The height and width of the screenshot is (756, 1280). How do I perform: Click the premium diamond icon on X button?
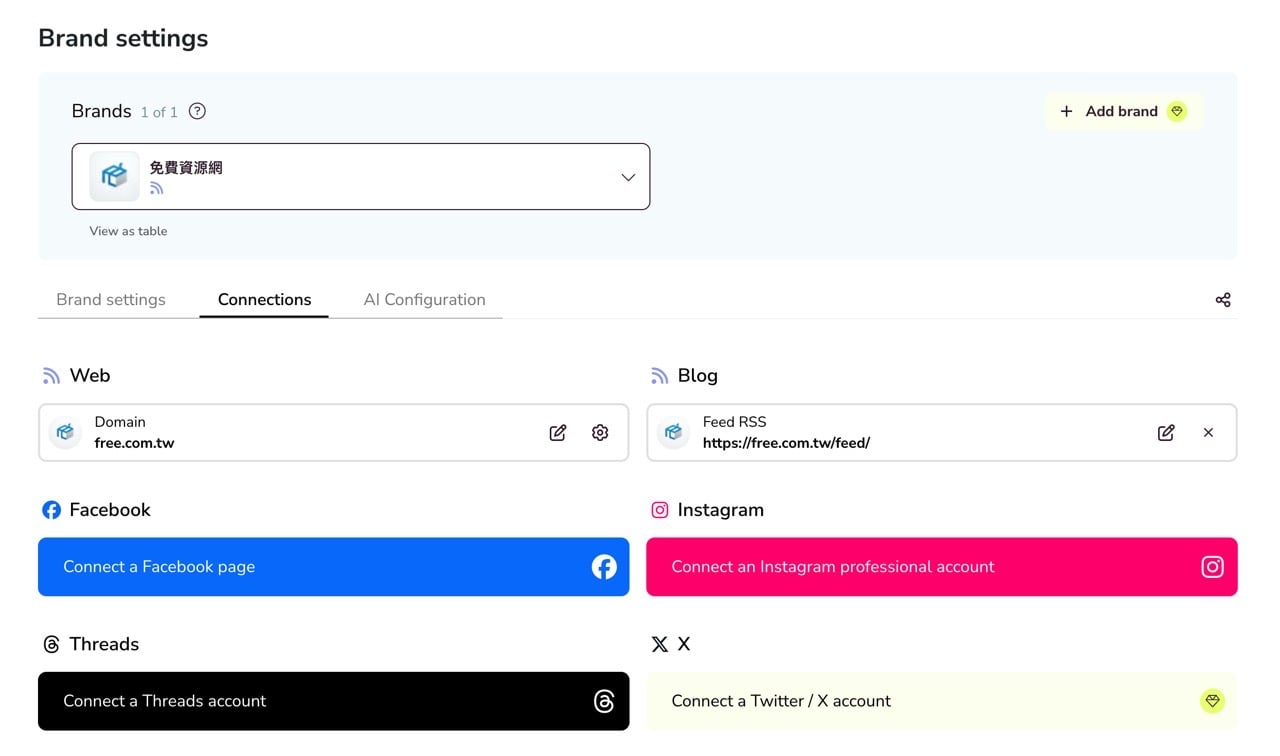tap(1212, 701)
